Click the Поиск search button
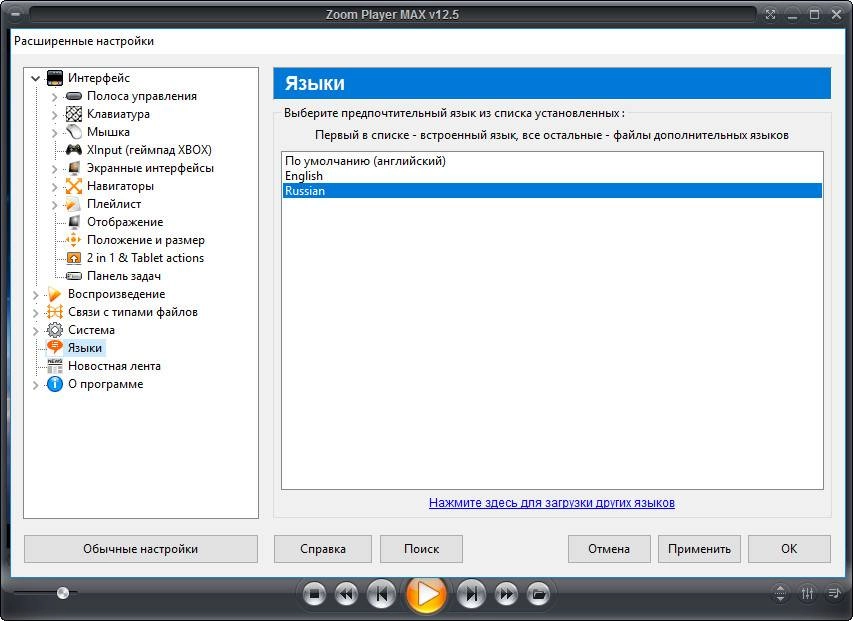Image resolution: width=853 pixels, height=621 pixels. [422, 549]
